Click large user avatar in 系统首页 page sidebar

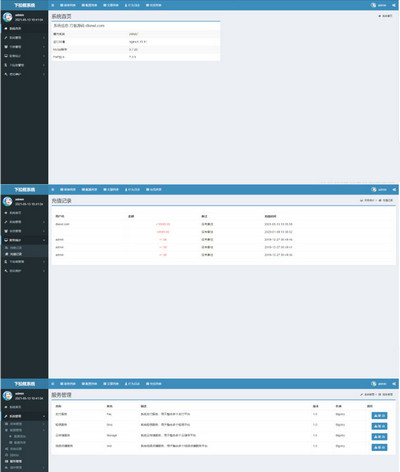click(x=8, y=17)
